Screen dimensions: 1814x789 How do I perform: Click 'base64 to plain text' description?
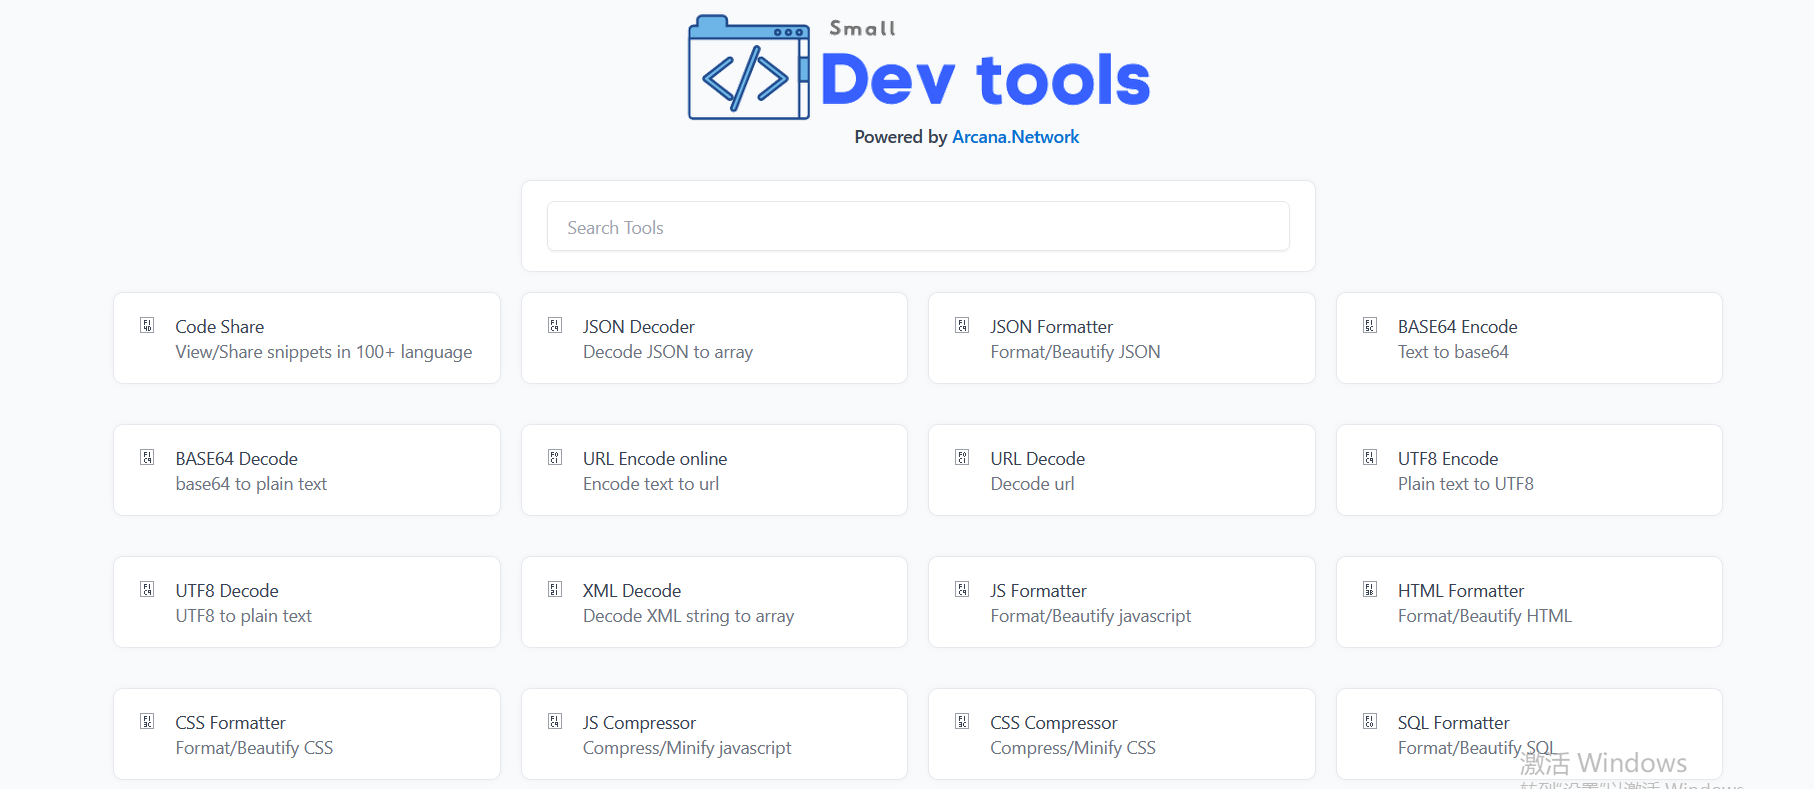[x=251, y=484]
